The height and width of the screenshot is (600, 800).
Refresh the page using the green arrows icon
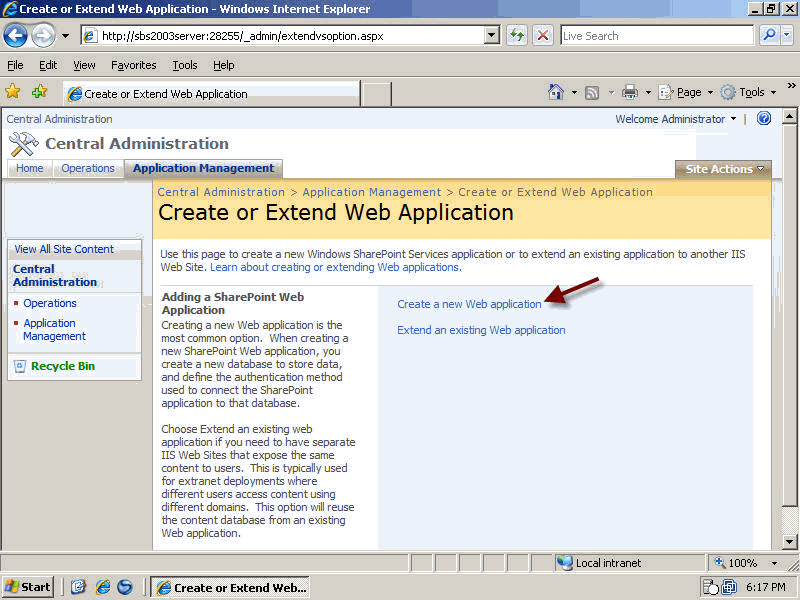tap(517, 36)
